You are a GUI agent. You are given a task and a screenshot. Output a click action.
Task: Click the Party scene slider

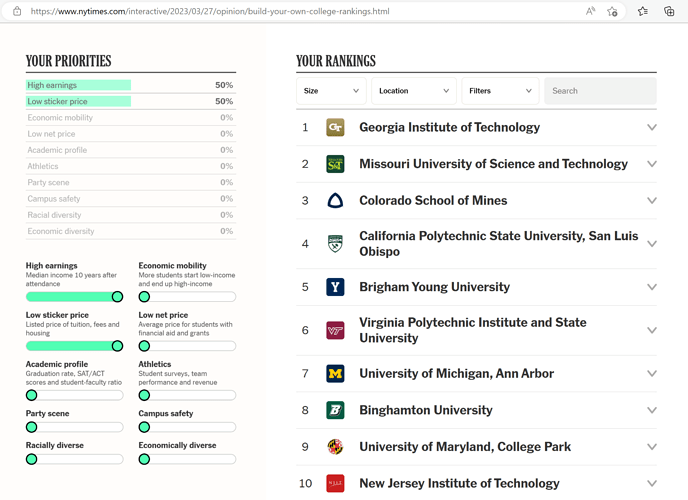coord(75,427)
